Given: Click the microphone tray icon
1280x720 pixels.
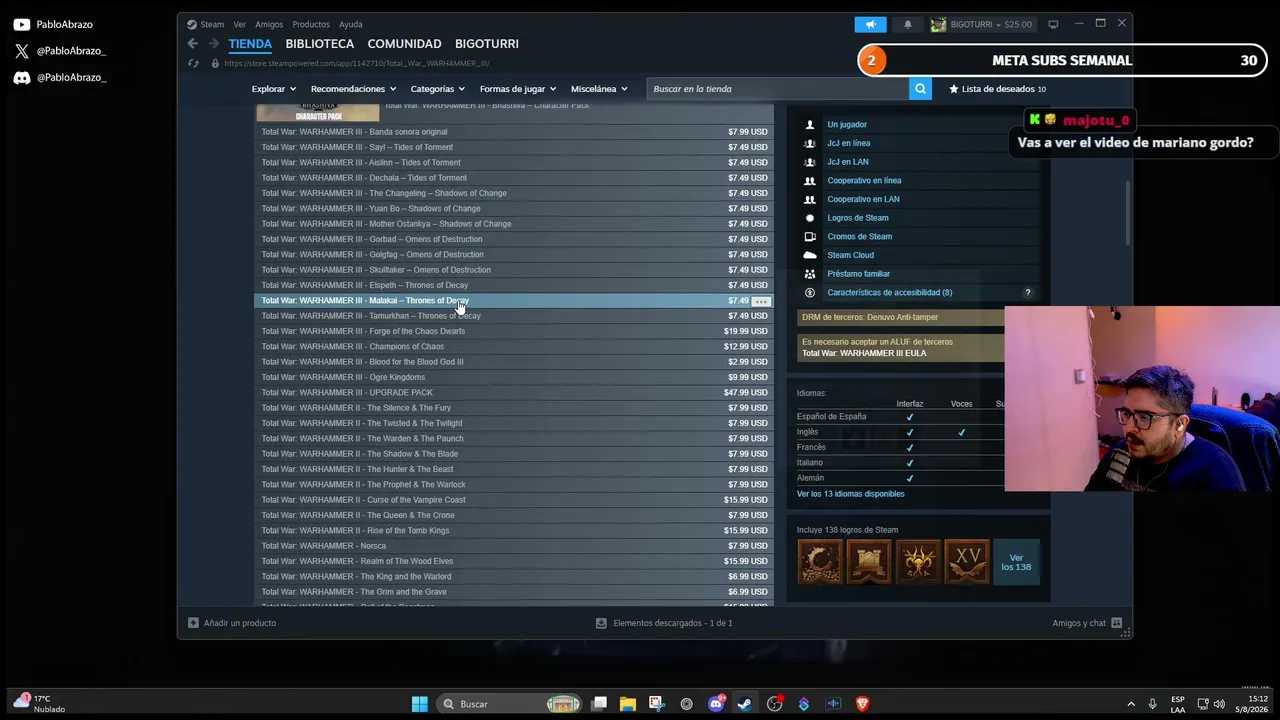Looking at the screenshot, I should (1153, 704).
